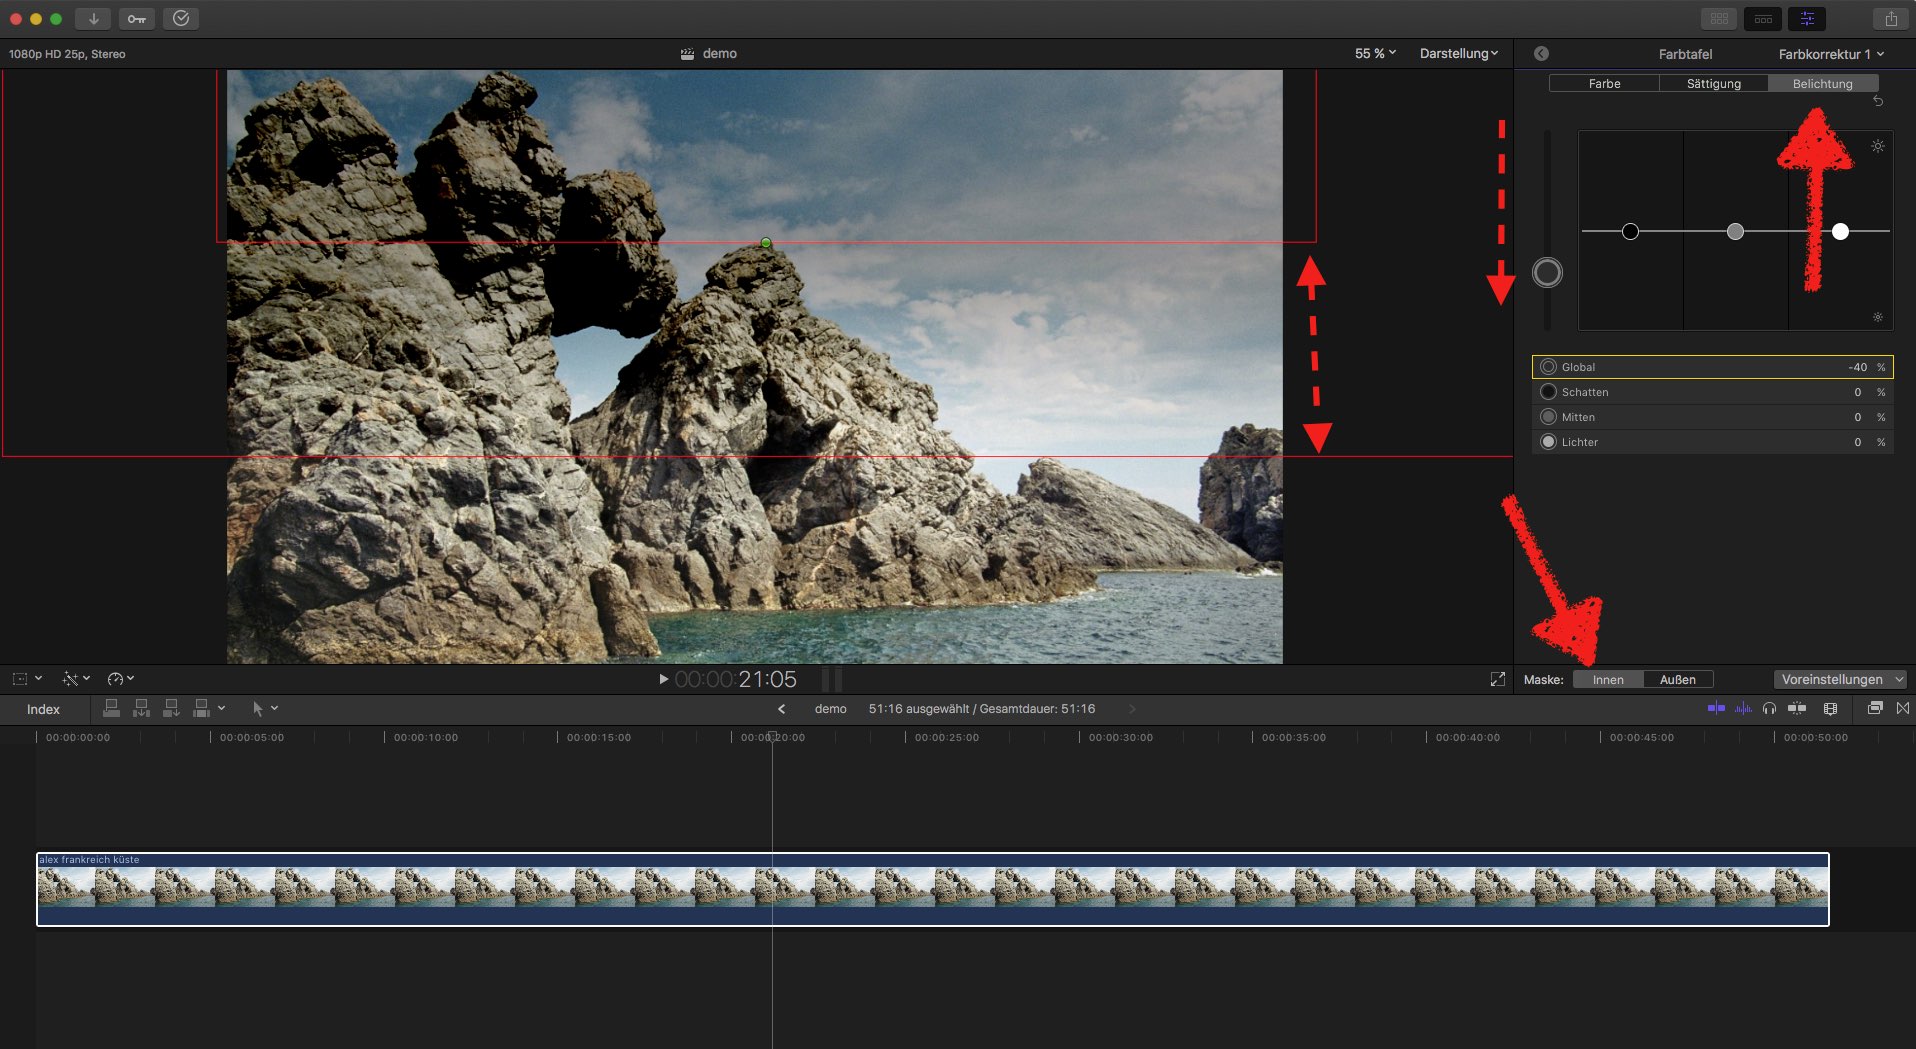Select the Außen mask option
Image resolution: width=1916 pixels, height=1049 pixels.
1677,680
